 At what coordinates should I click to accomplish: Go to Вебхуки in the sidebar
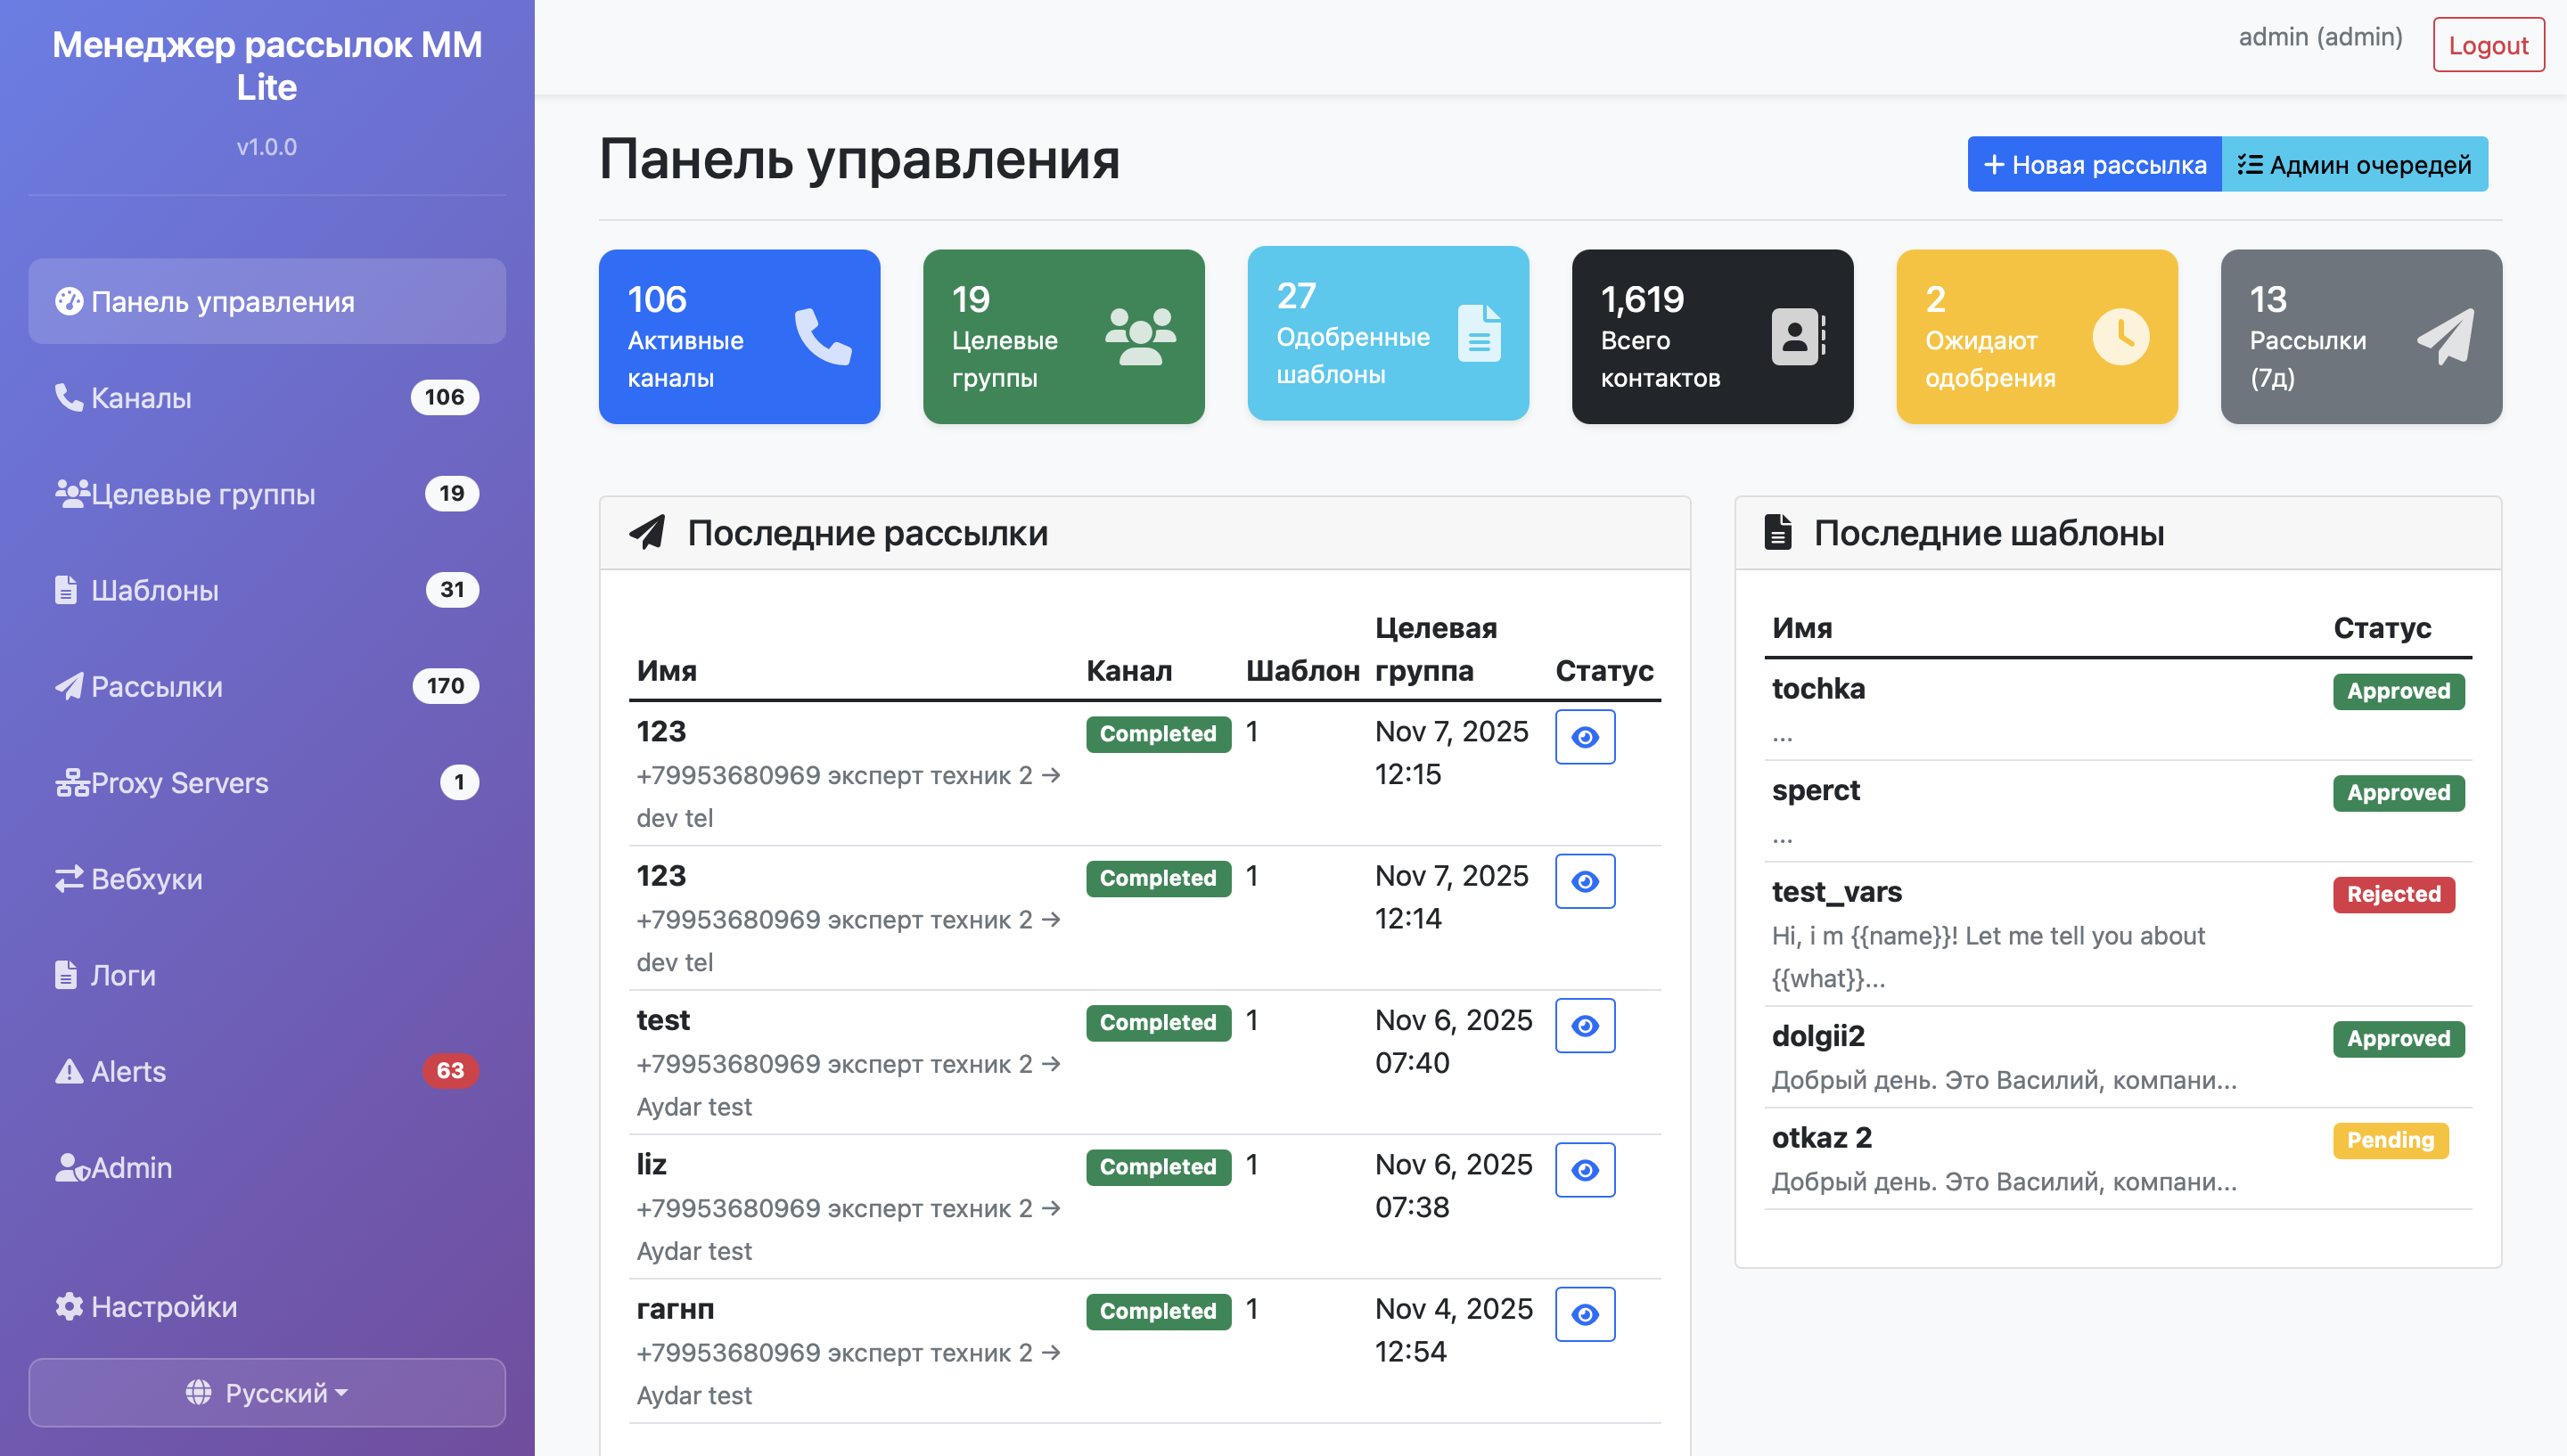[x=146, y=879]
